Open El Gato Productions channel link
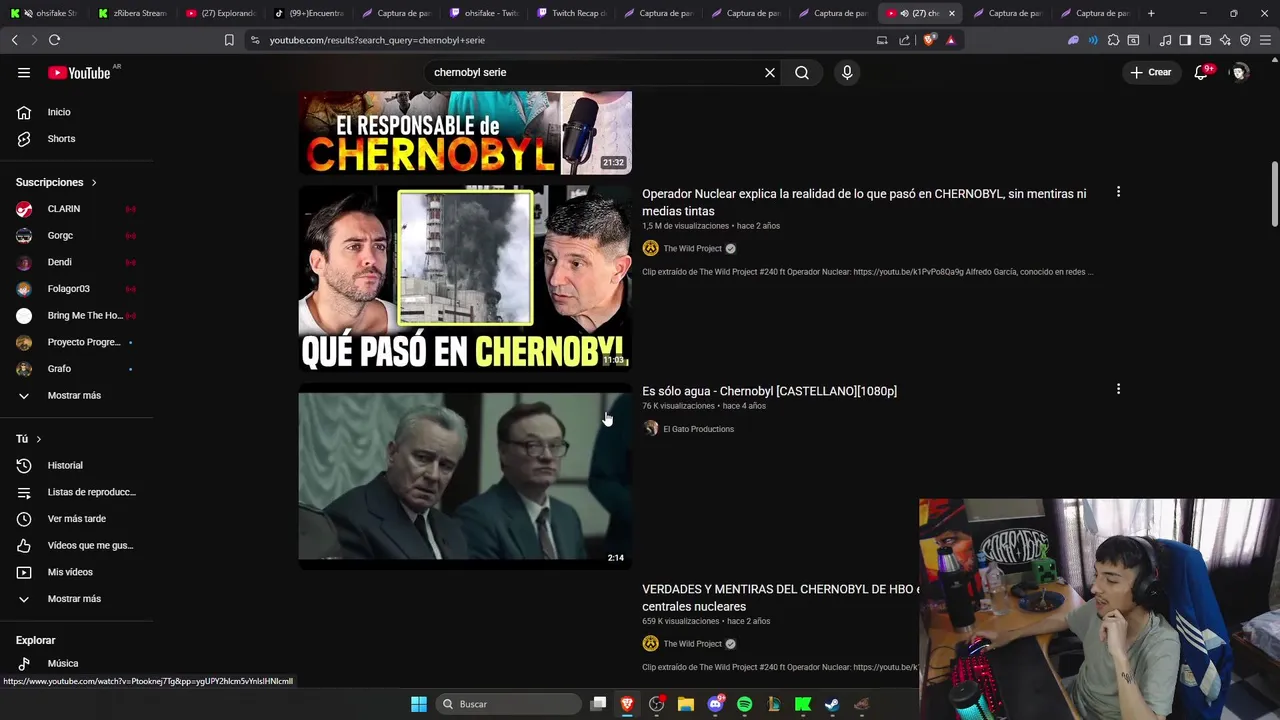The width and height of the screenshot is (1280, 720). (698, 429)
